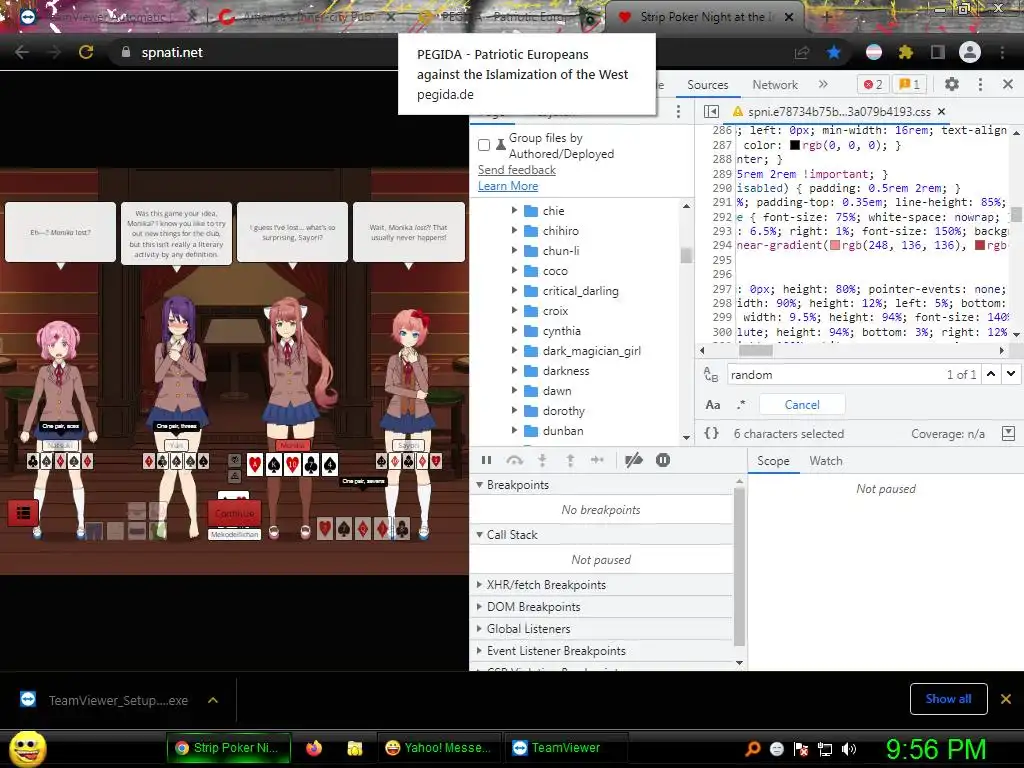Click the taskbar volume speaker icon

pos(849,749)
